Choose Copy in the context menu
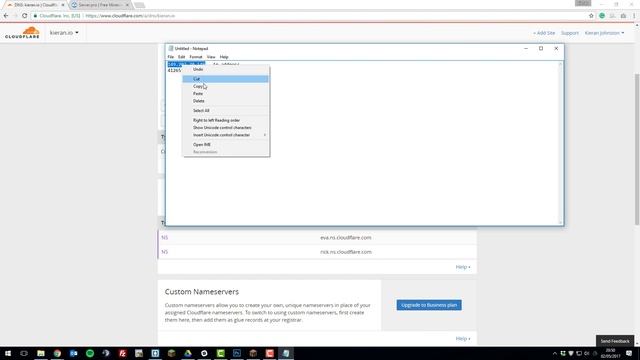The image size is (640, 360). (226, 86)
